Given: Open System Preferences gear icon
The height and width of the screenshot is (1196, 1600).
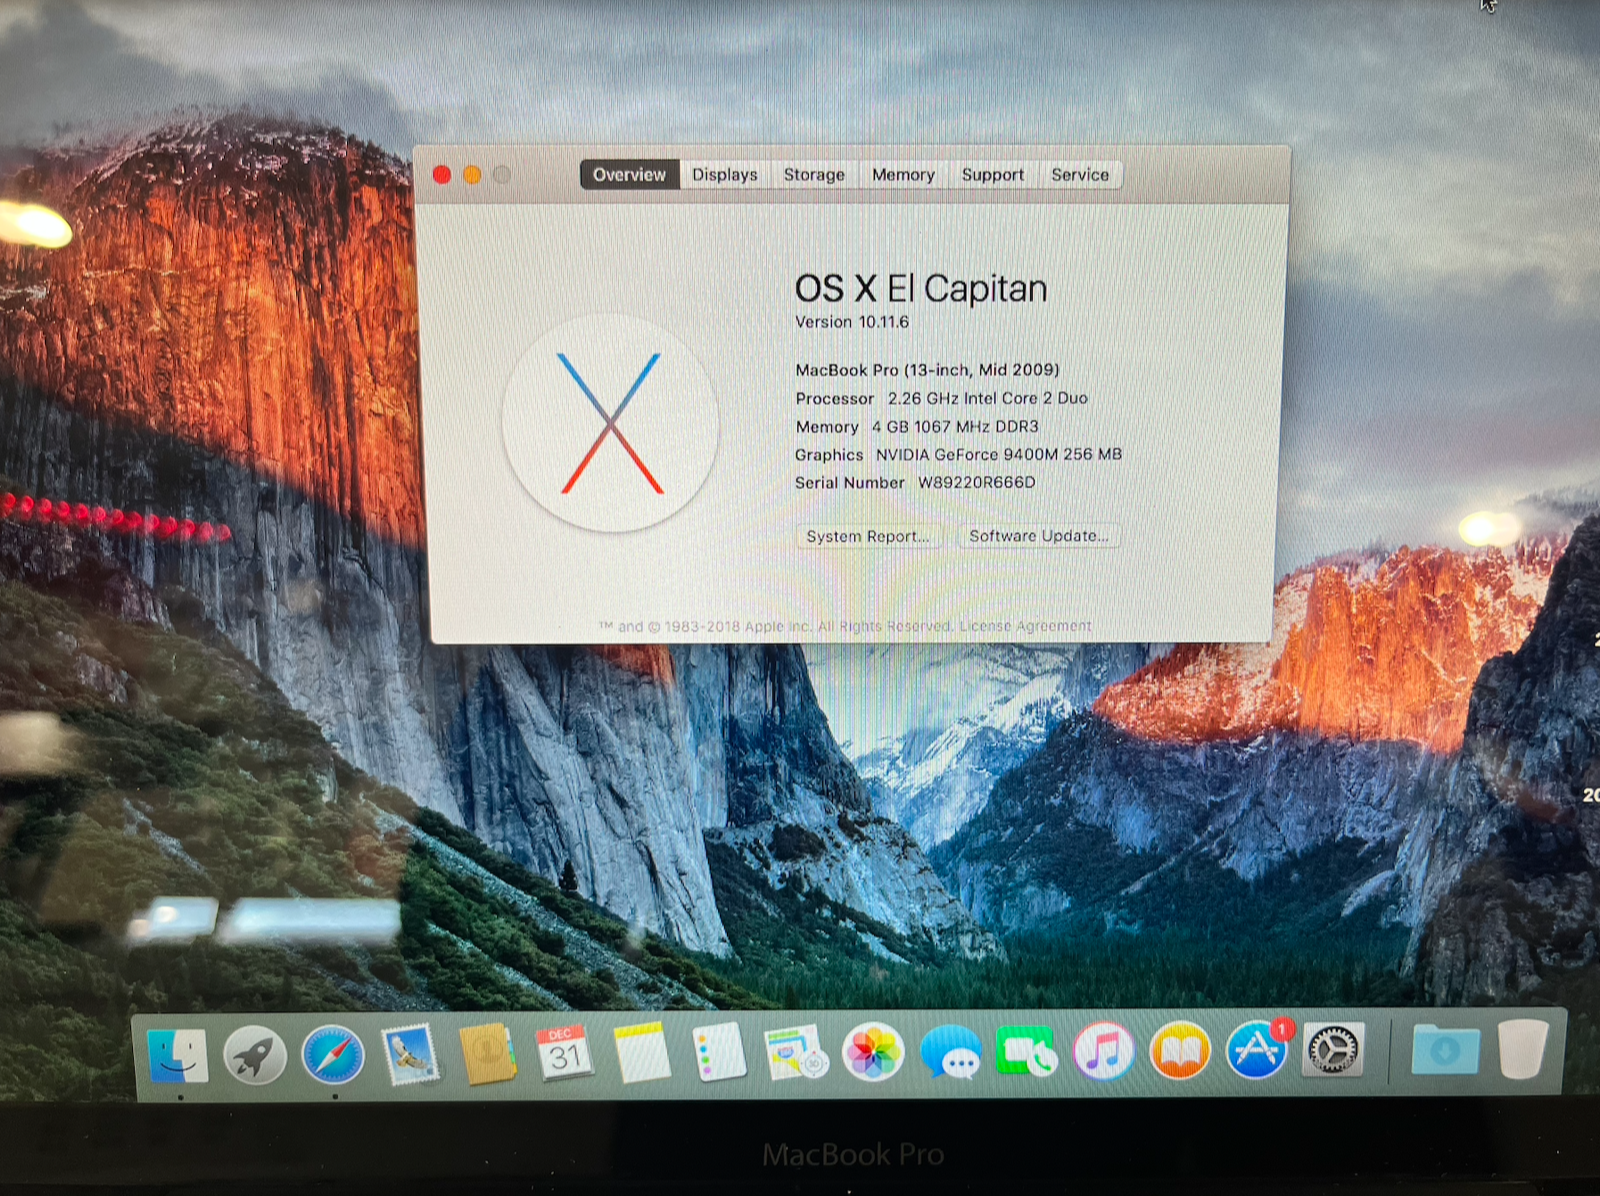Looking at the screenshot, I should (x=1333, y=1050).
